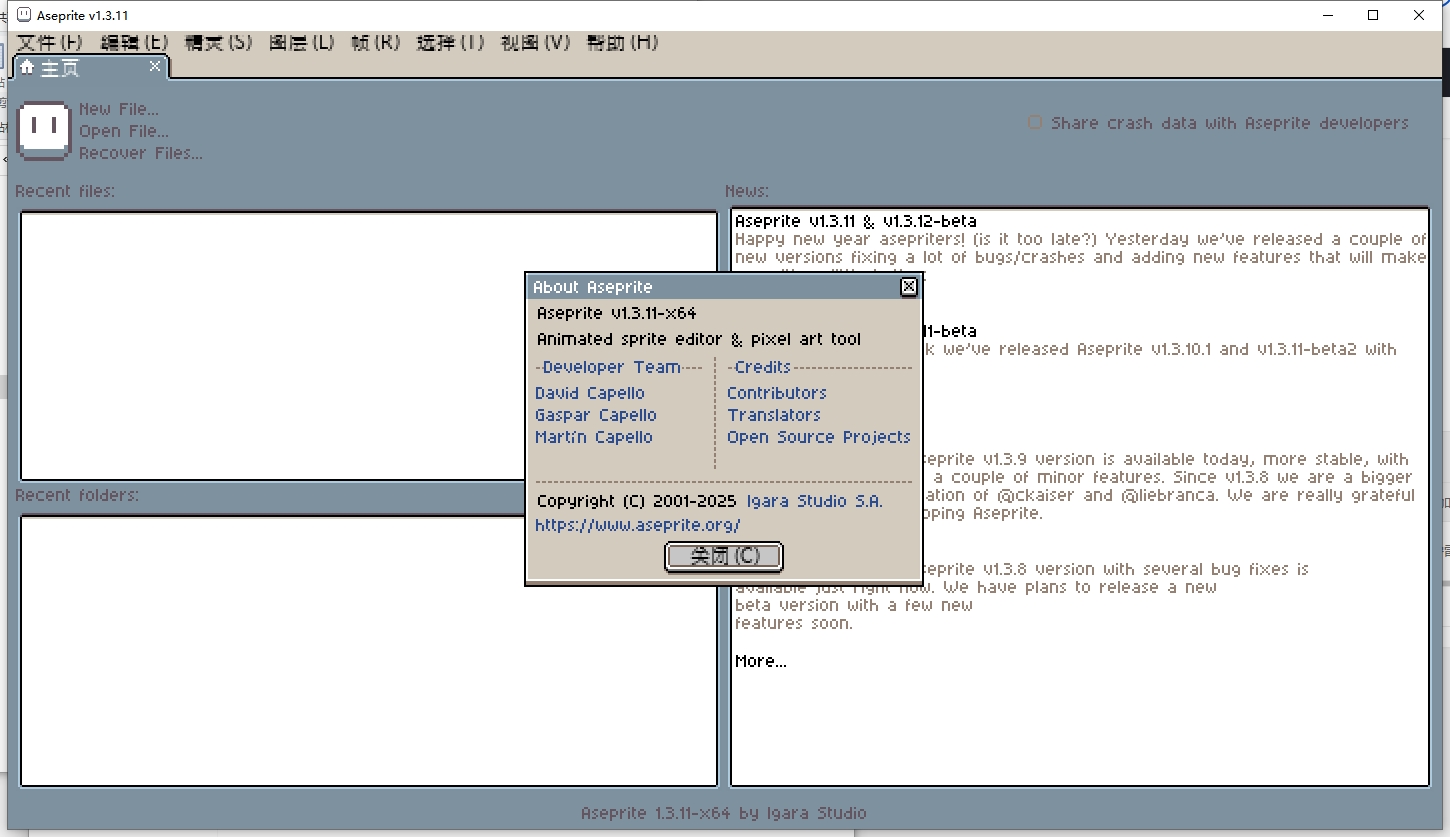The width and height of the screenshot is (1450, 837).
Task: Click the Recover Files... link
Action: tap(141, 153)
